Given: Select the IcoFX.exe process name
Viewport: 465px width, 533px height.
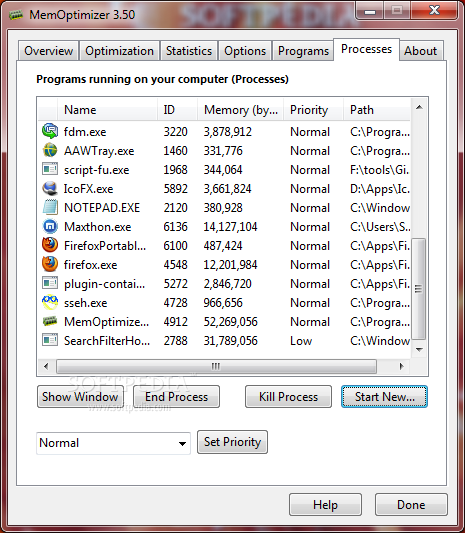Looking at the screenshot, I should click(88, 189).
